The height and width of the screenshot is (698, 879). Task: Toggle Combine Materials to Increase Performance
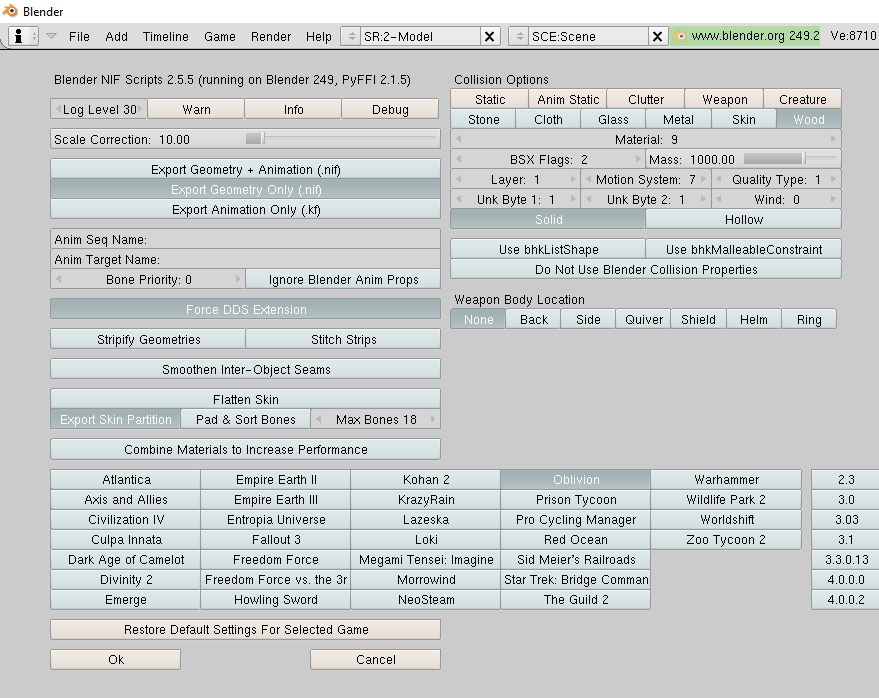click(246, 450)
